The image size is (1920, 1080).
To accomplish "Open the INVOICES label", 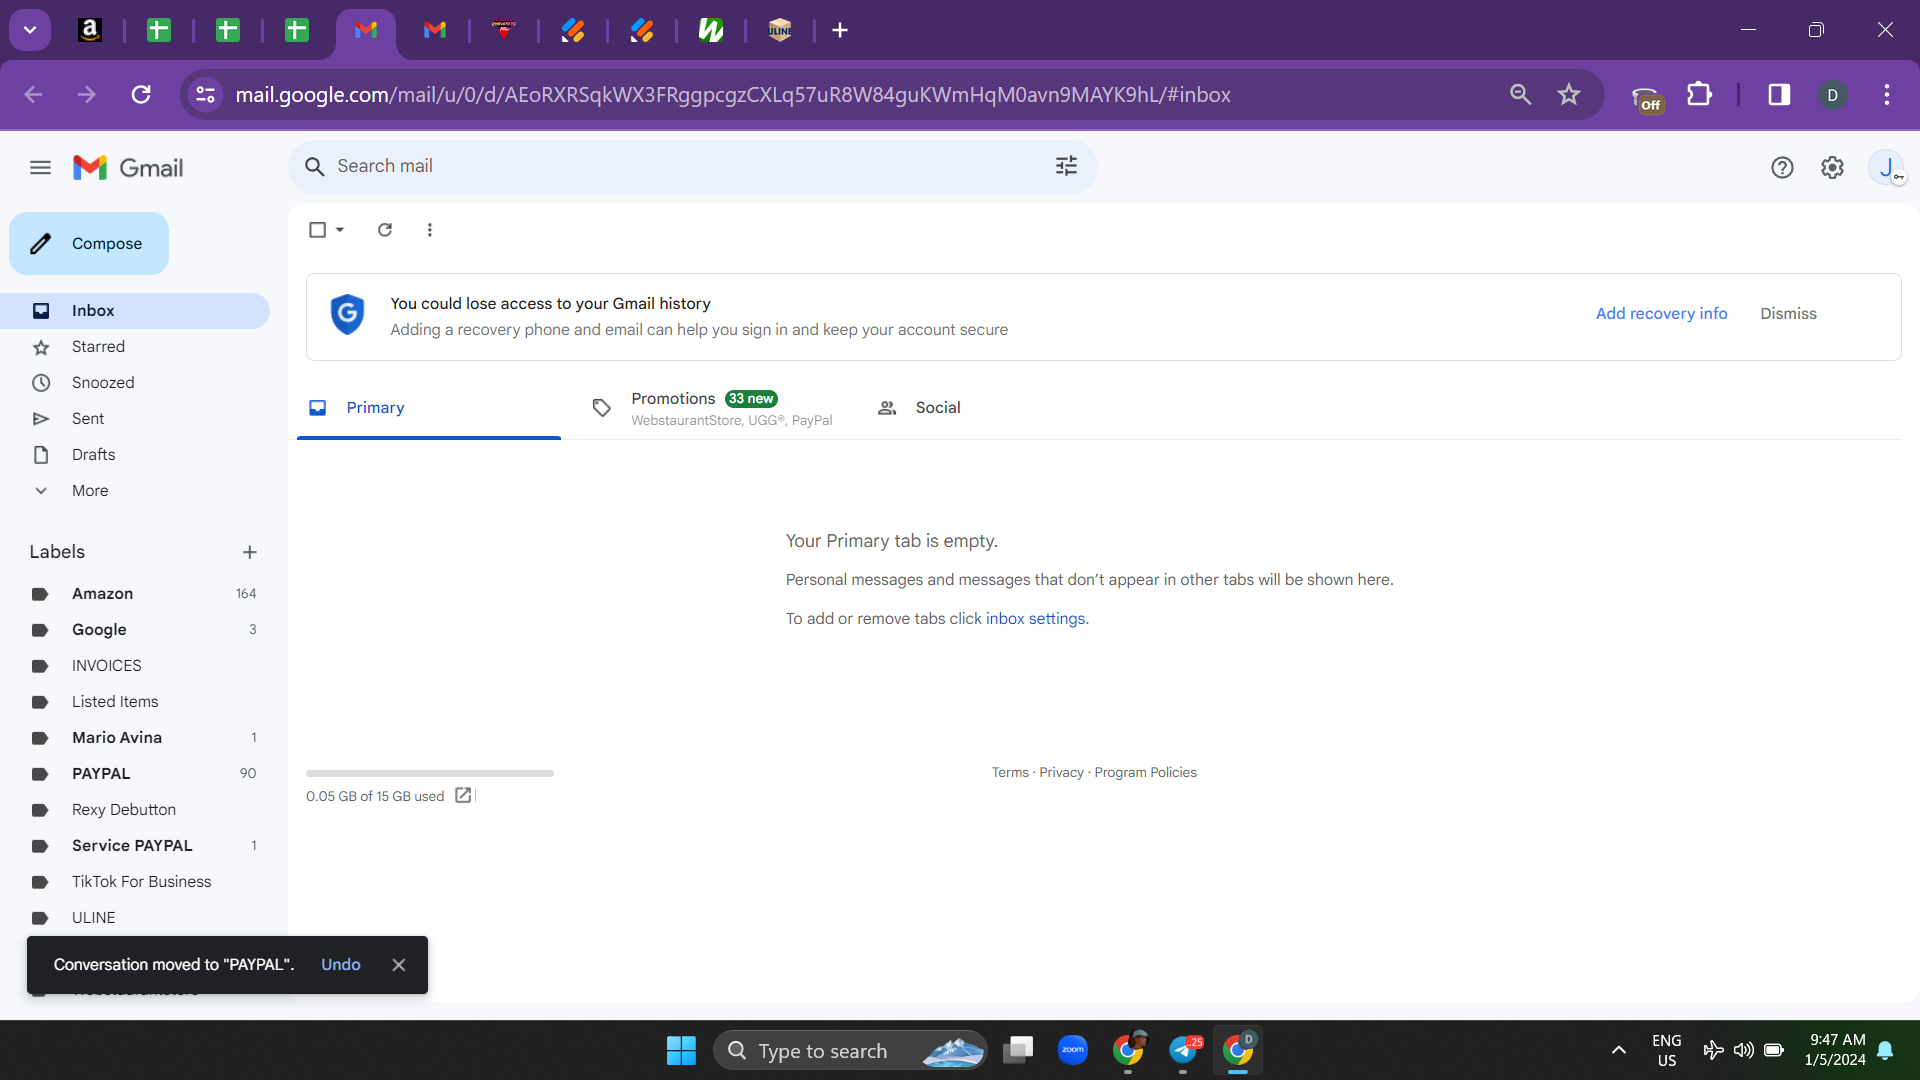I will point(106,665).
